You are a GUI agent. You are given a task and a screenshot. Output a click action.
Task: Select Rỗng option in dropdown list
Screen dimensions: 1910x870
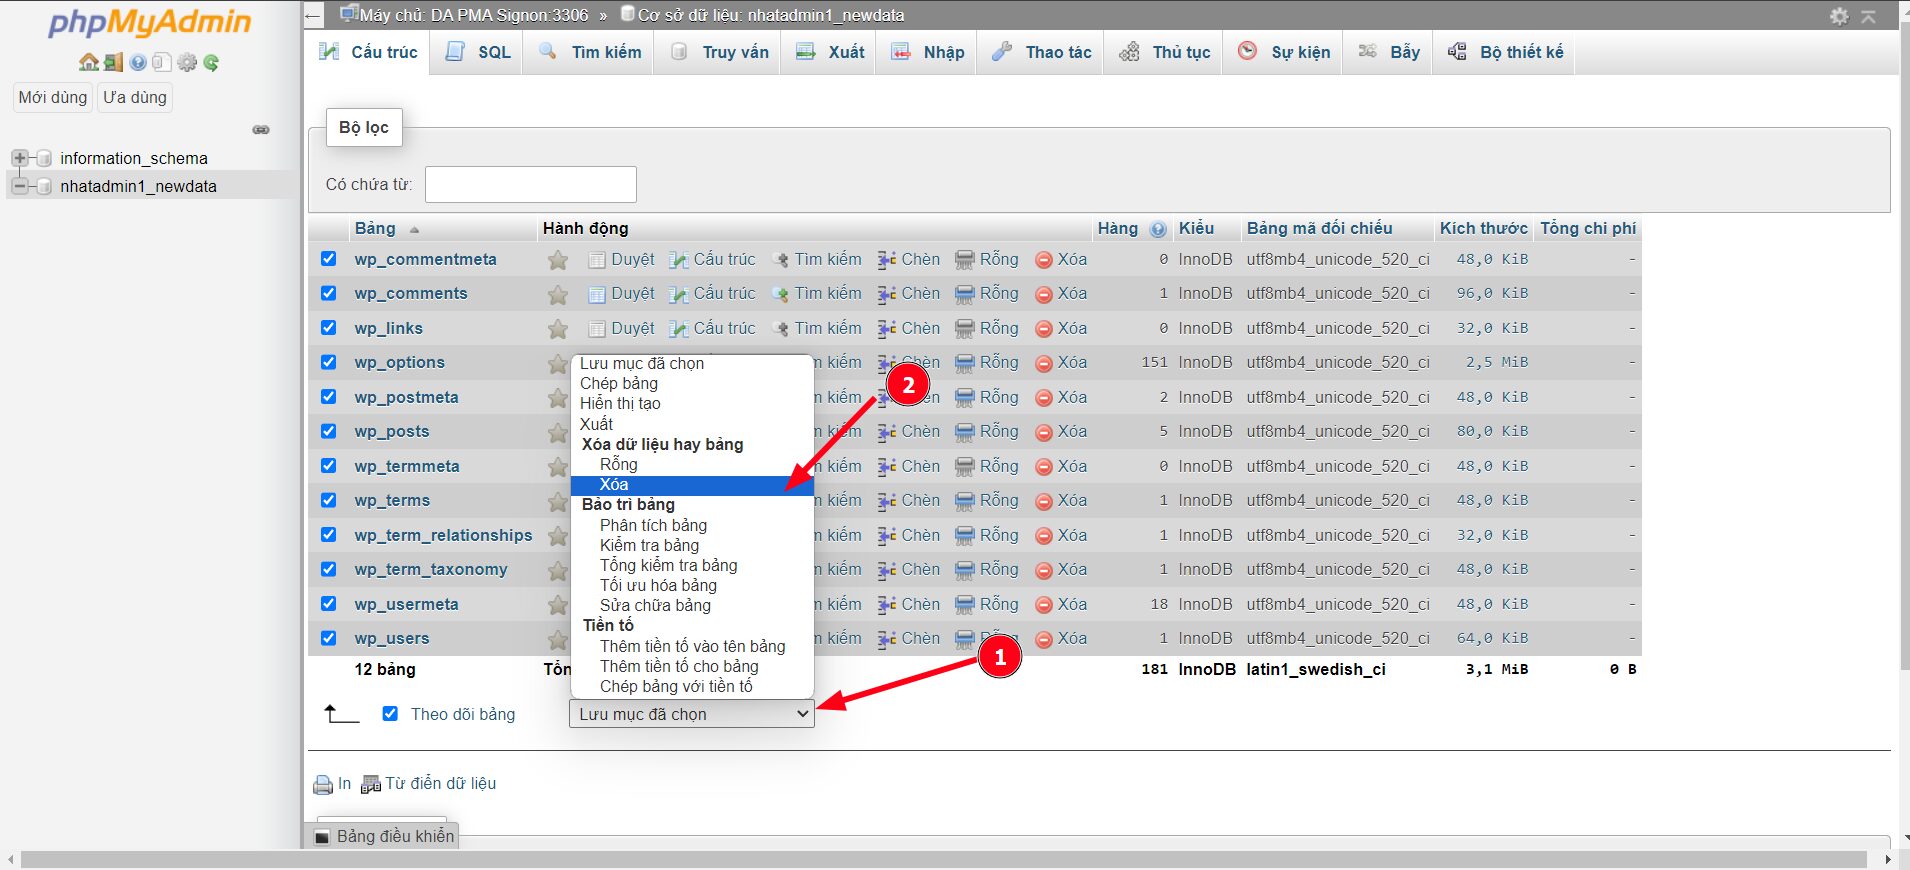pyautogui.click(x=692, y=465)
